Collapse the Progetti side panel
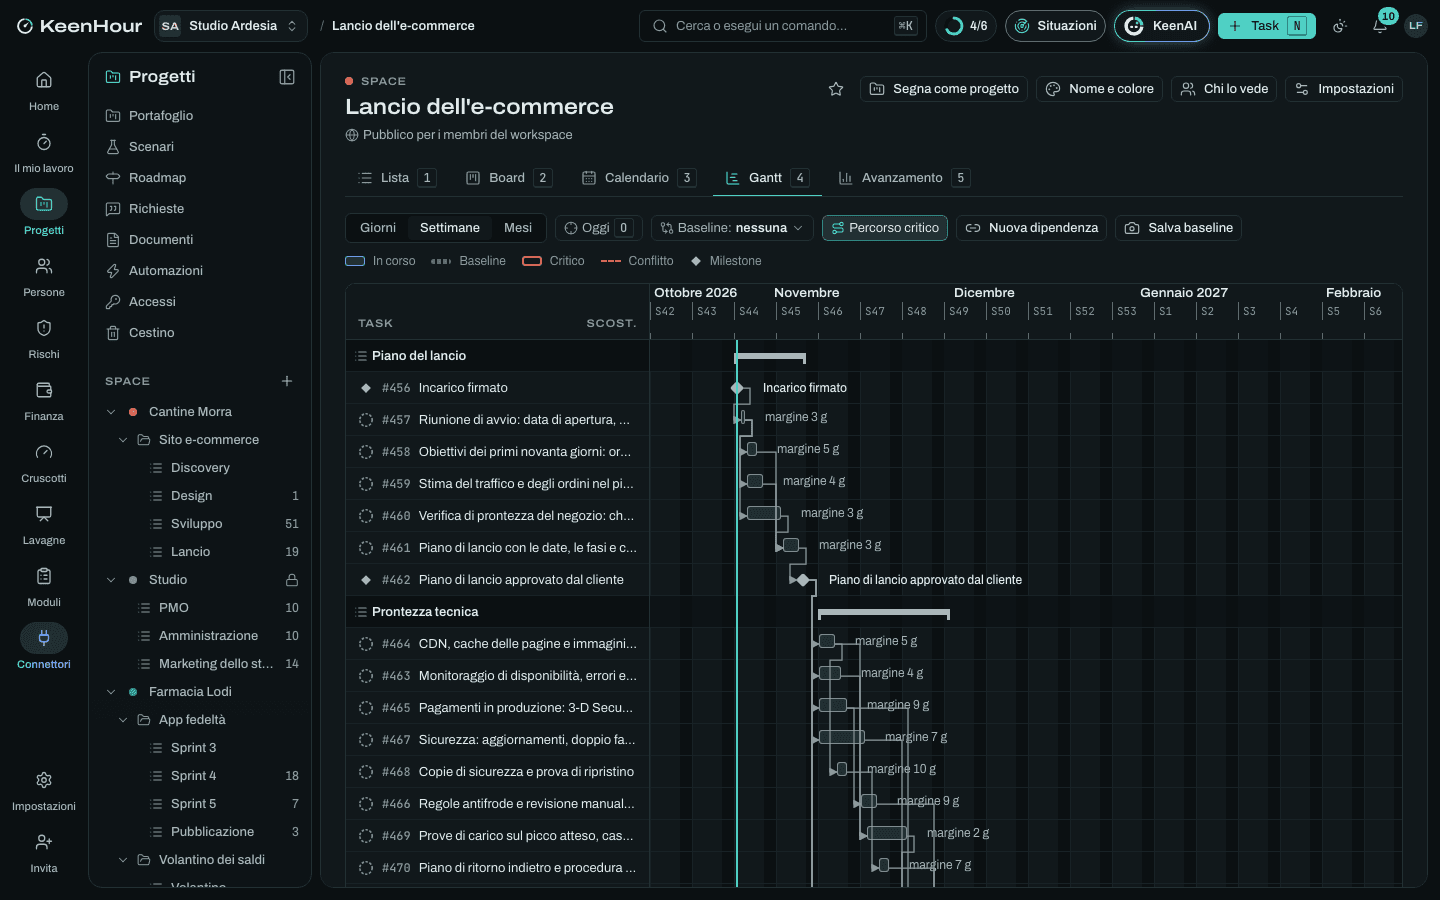The height and width of the screenshot is (900, 1440). pyautogui.click(x=287, y=77)
